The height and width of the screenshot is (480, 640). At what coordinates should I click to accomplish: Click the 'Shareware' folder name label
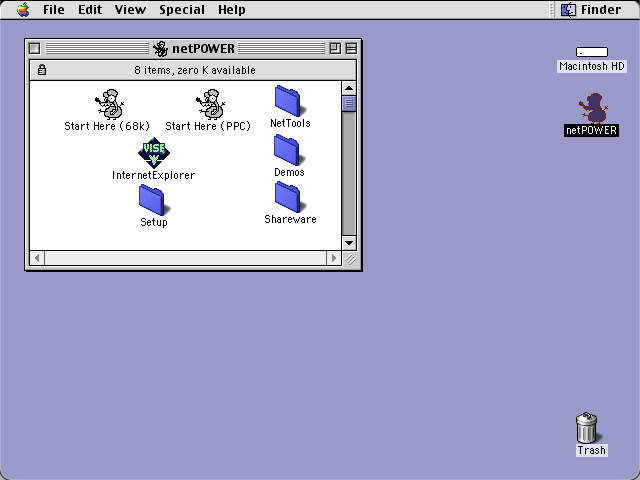click(x=290, y=220)
